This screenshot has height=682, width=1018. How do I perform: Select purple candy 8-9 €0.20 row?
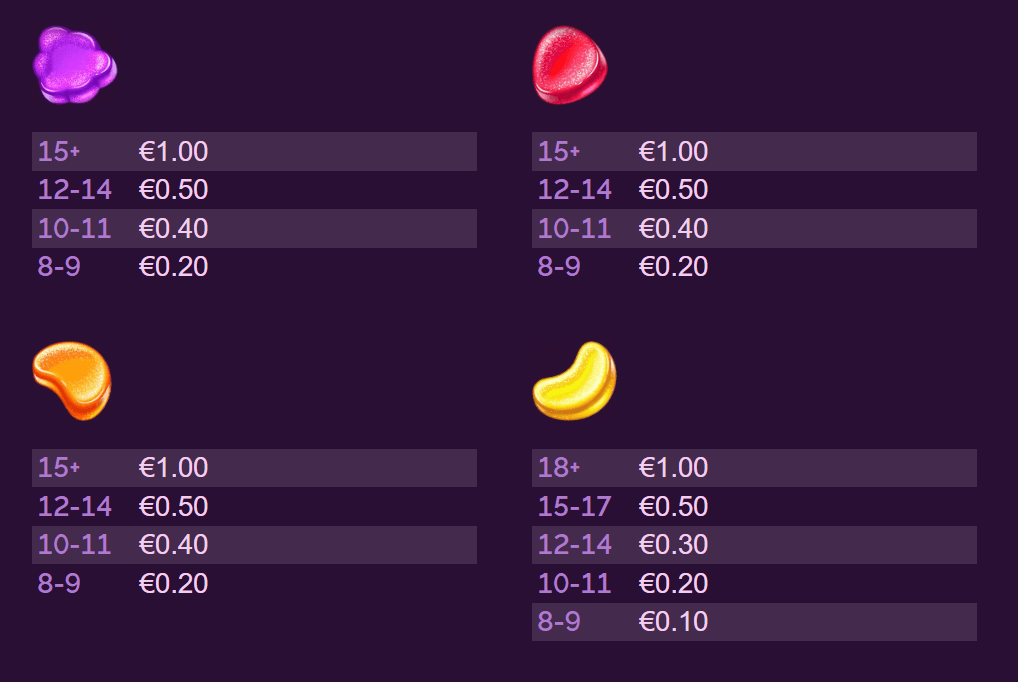pyautogui.click(x=254, y=266)
